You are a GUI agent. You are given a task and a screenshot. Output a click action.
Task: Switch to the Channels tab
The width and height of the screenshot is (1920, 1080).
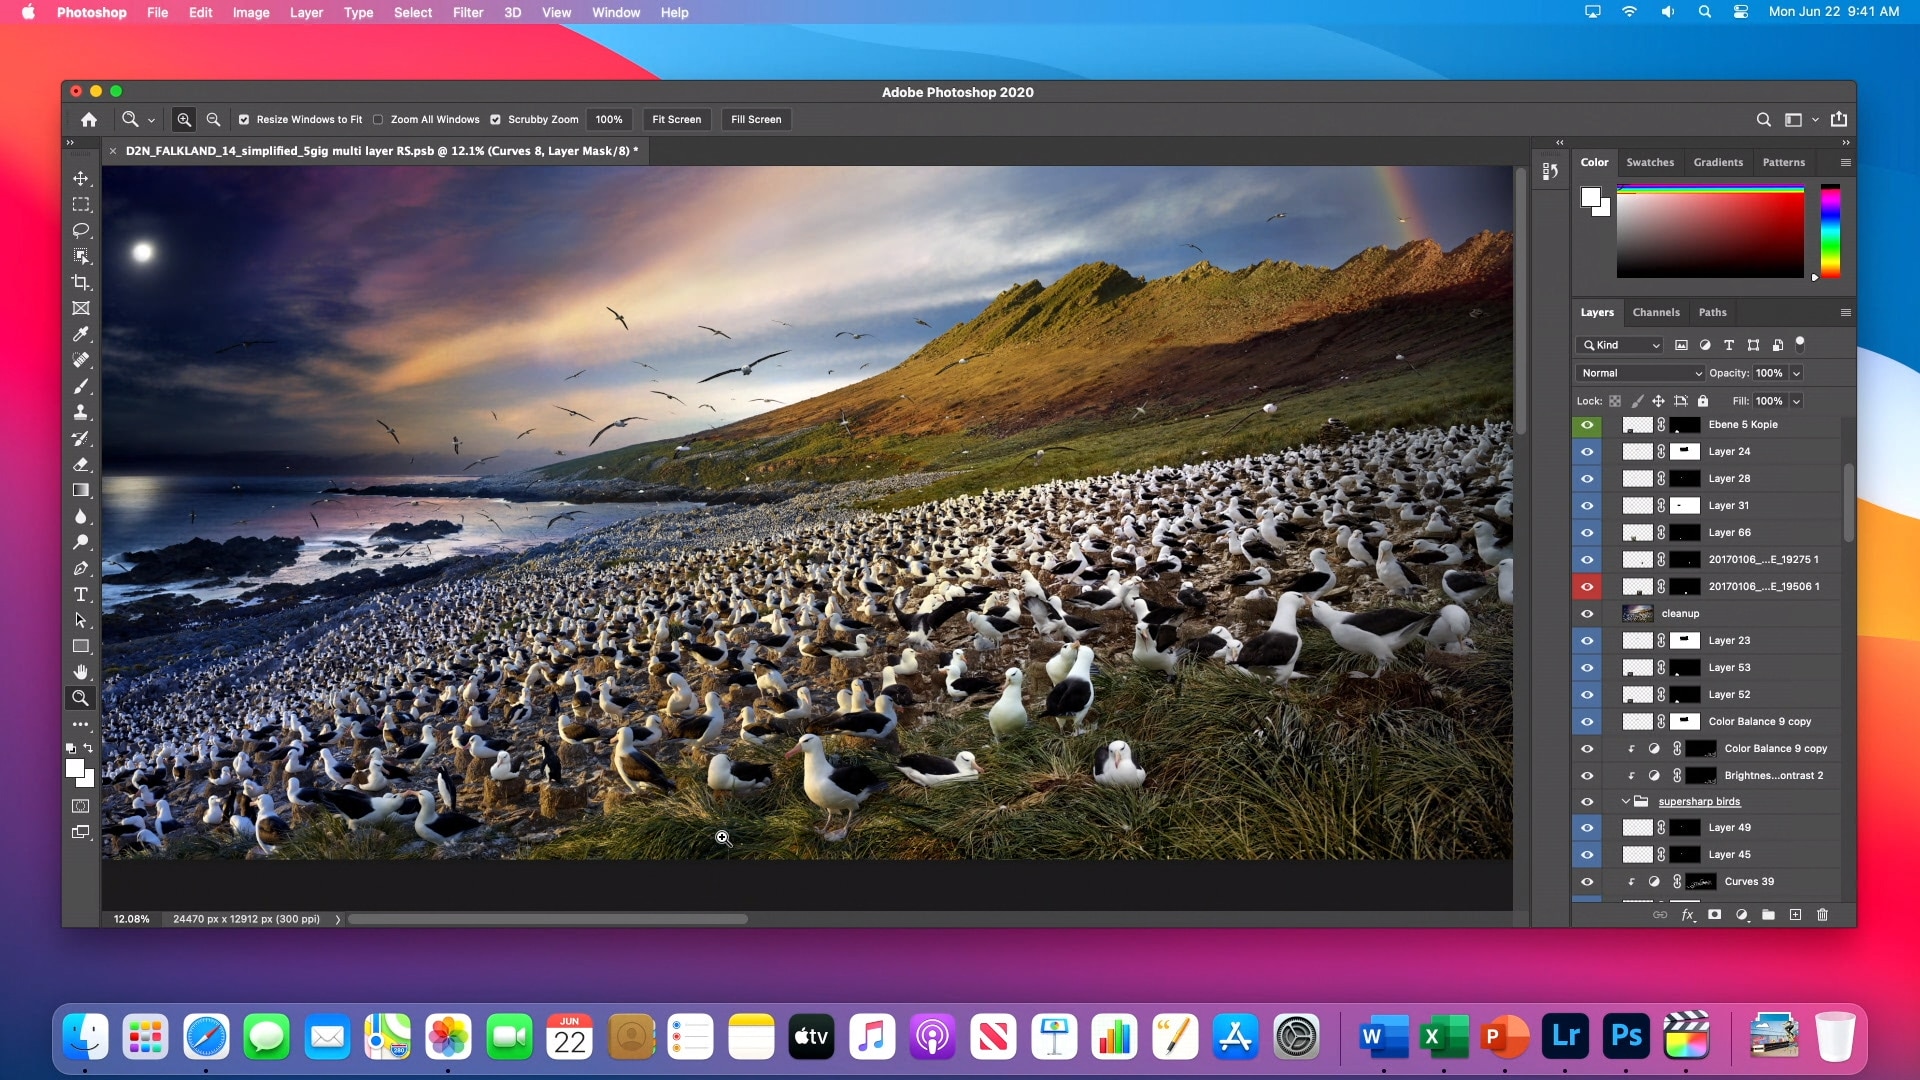coord(1656,311)
